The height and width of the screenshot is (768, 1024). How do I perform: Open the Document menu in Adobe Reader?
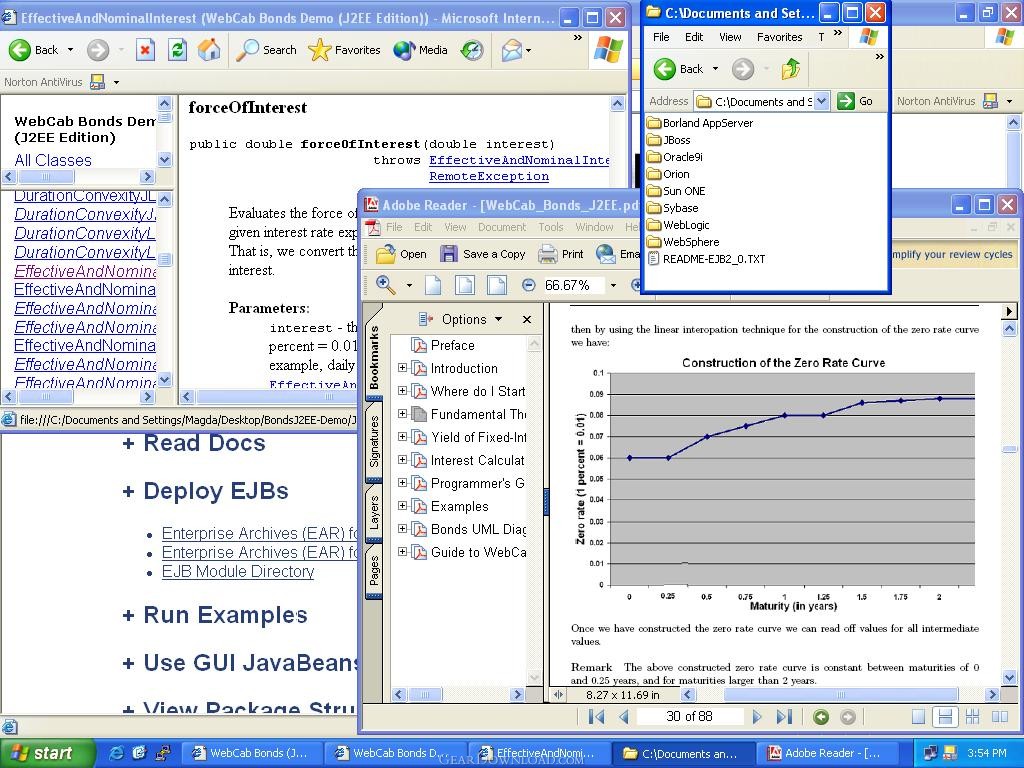502,227
